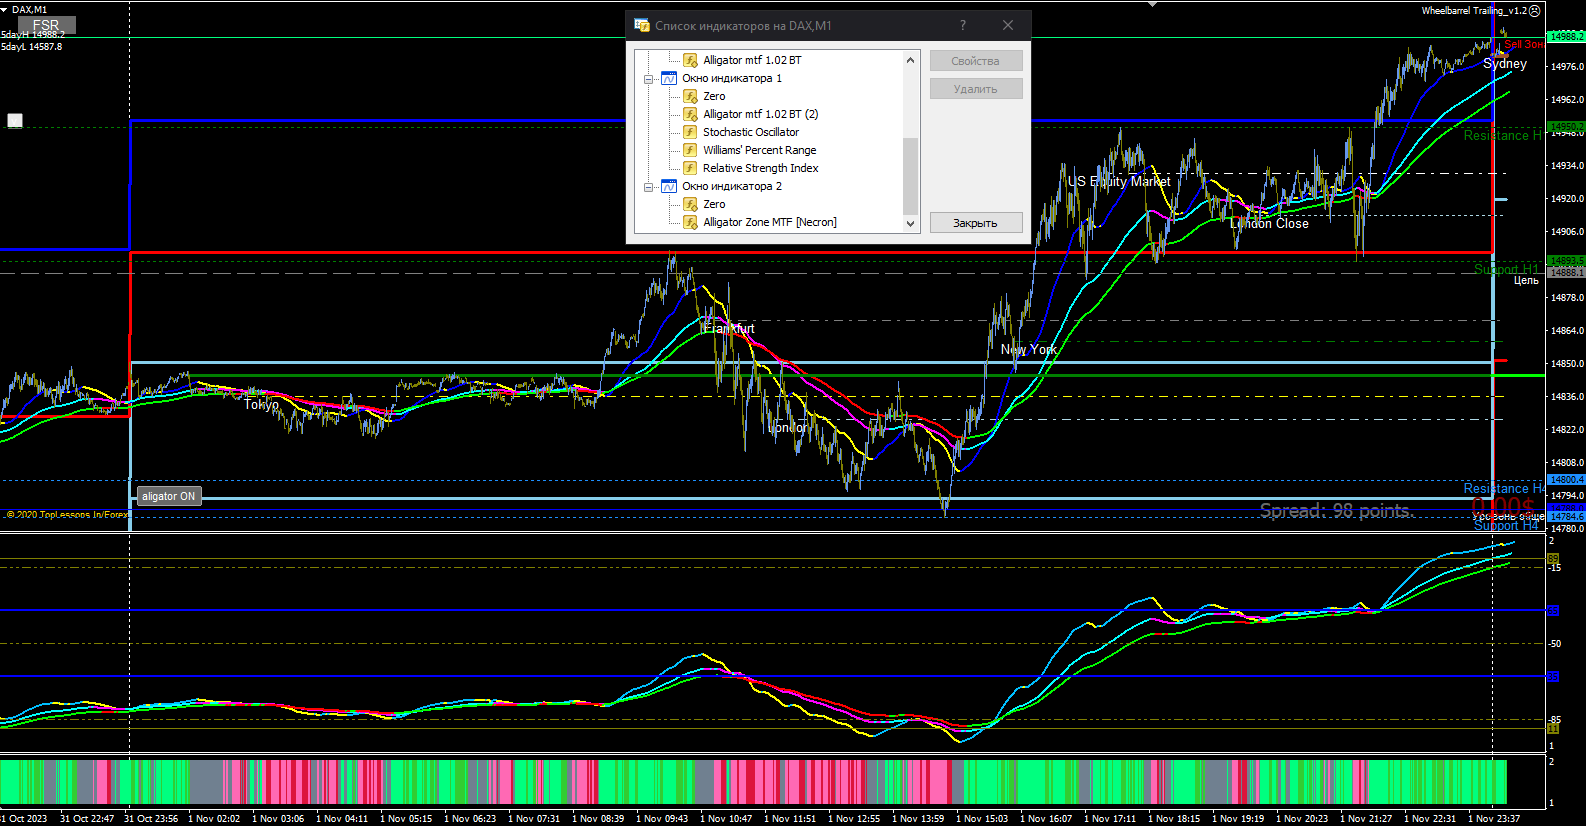This screenshot has height=826, width=1586.
Task: Click the Williams' Percent Range indicator icon
Action: [x=690, y=150]
